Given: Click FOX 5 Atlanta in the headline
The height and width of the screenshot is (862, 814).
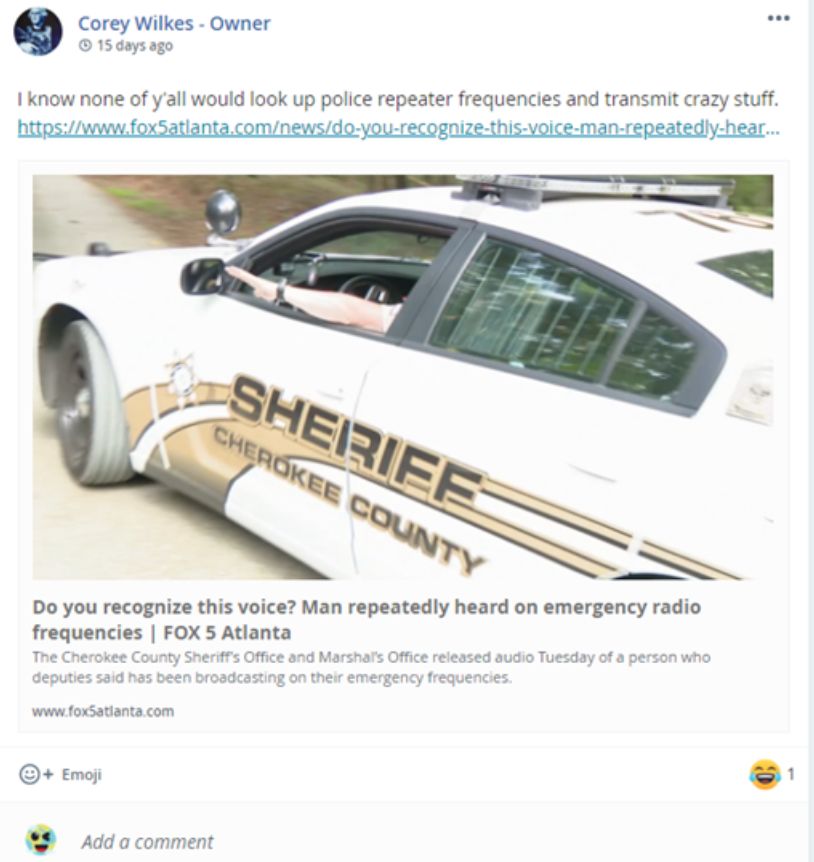Looking at the screenshot, I should (x=227, y=633).
